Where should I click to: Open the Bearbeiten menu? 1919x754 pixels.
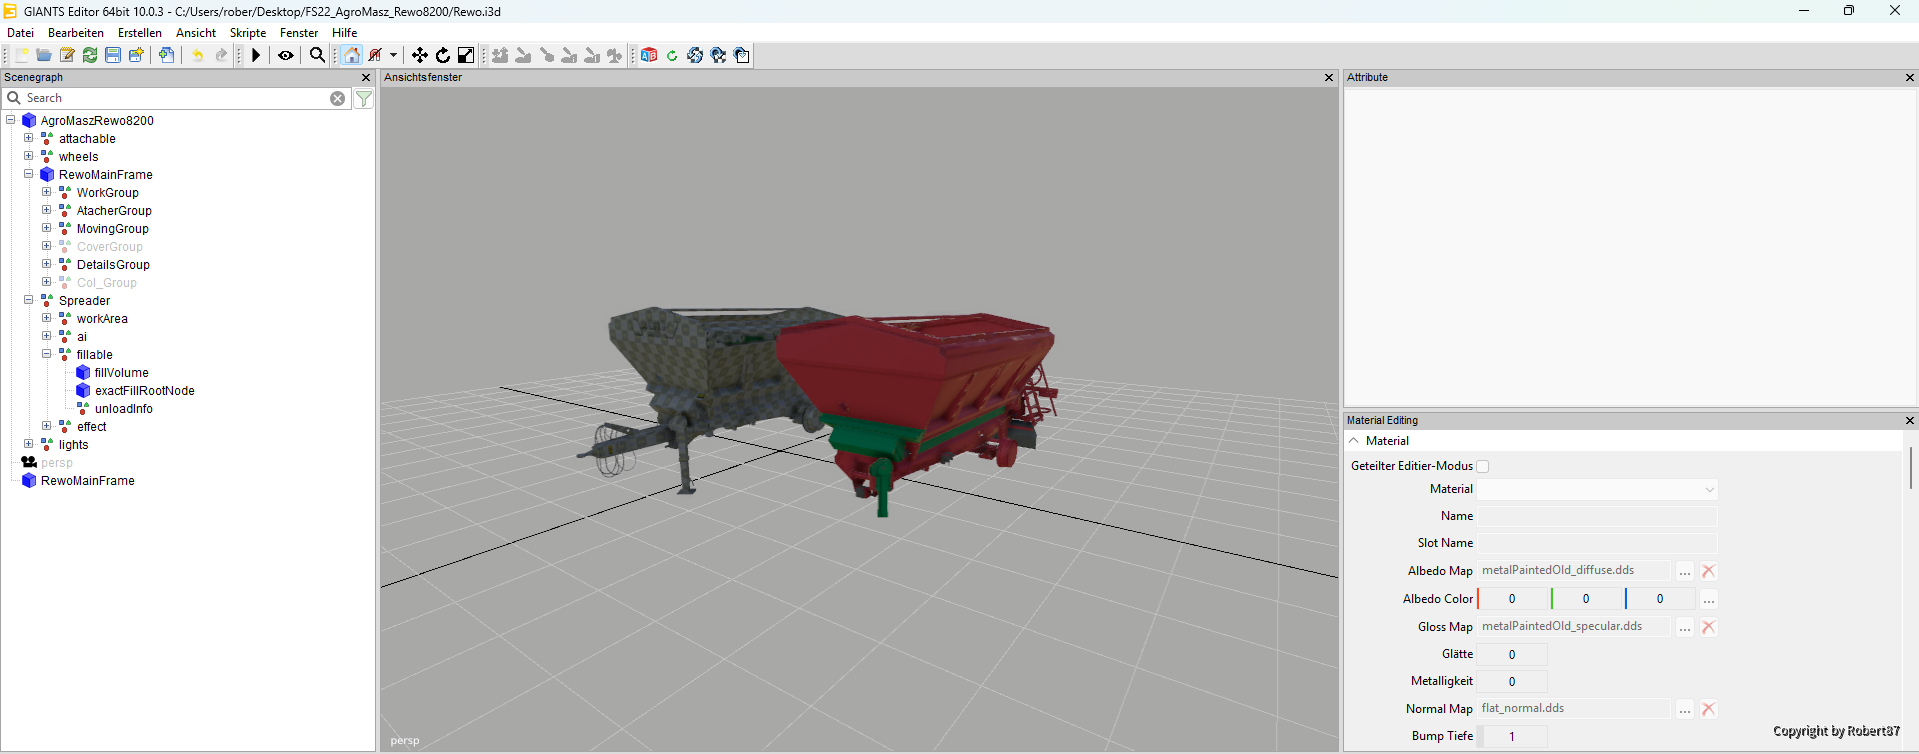(x=76, y=33)
